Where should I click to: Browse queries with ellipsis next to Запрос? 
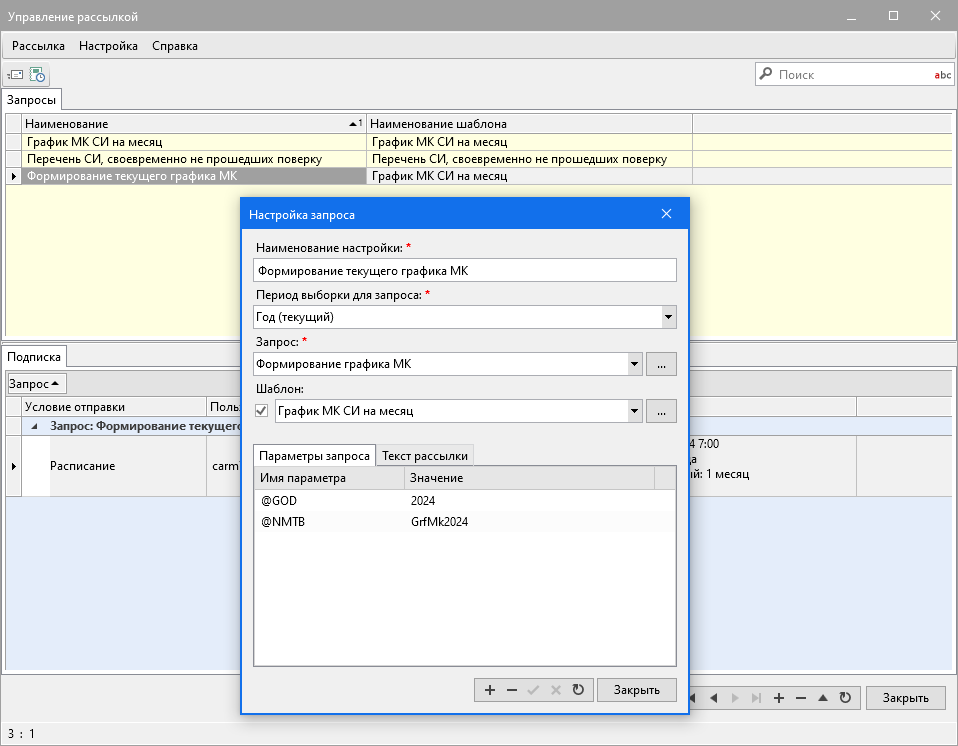(661, 364)
